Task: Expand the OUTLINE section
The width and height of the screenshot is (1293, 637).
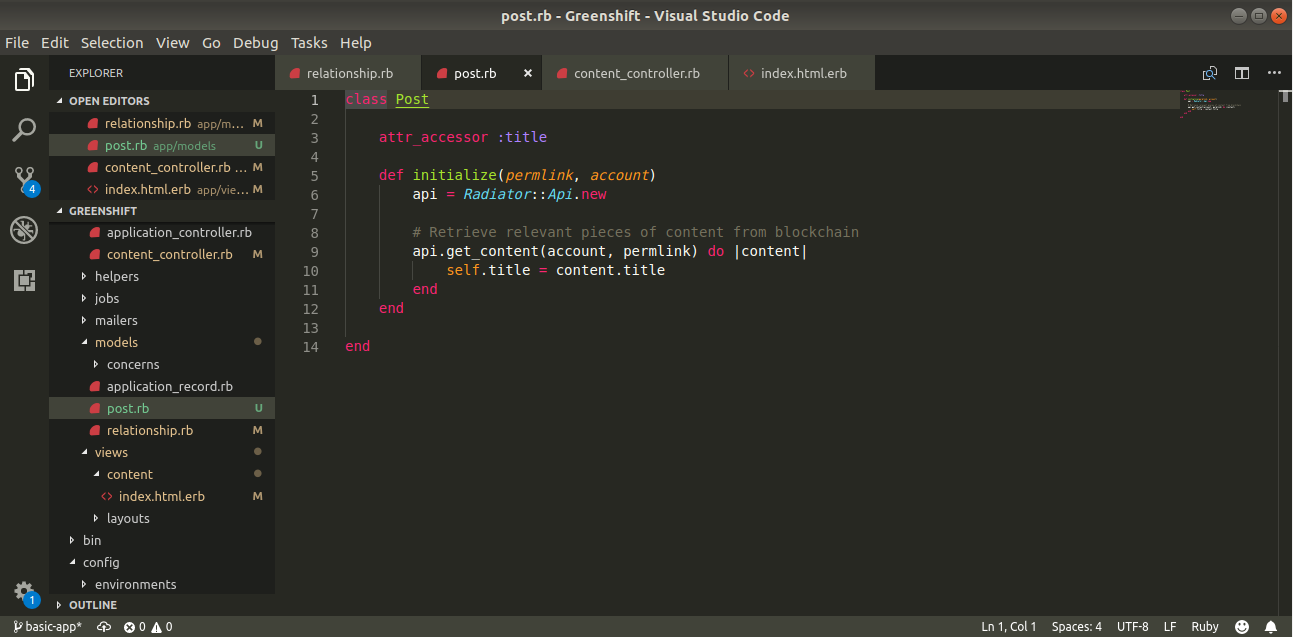Action: pos(92,605)
